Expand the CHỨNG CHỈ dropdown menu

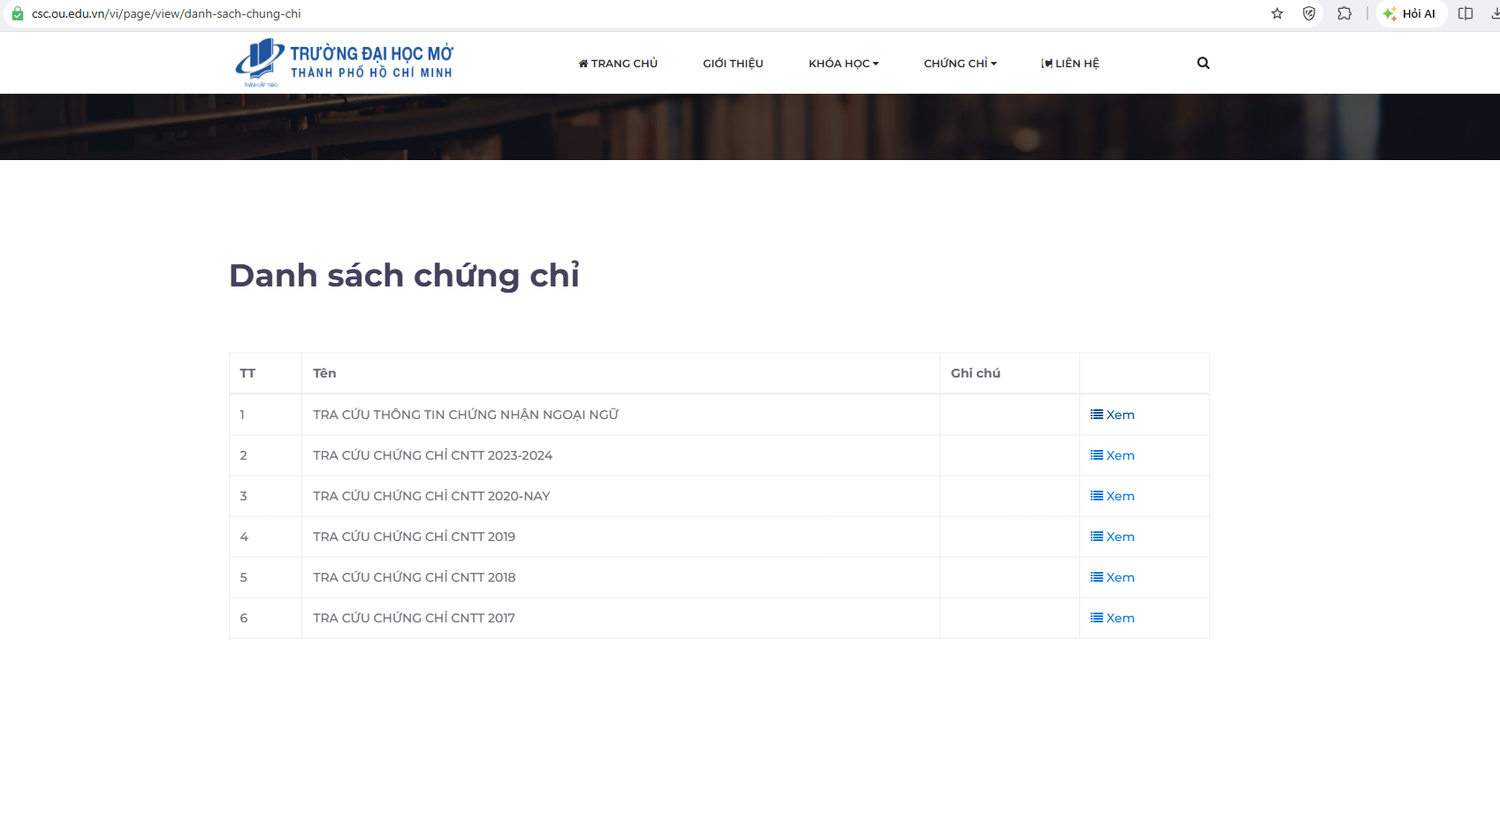coord(960,63)
